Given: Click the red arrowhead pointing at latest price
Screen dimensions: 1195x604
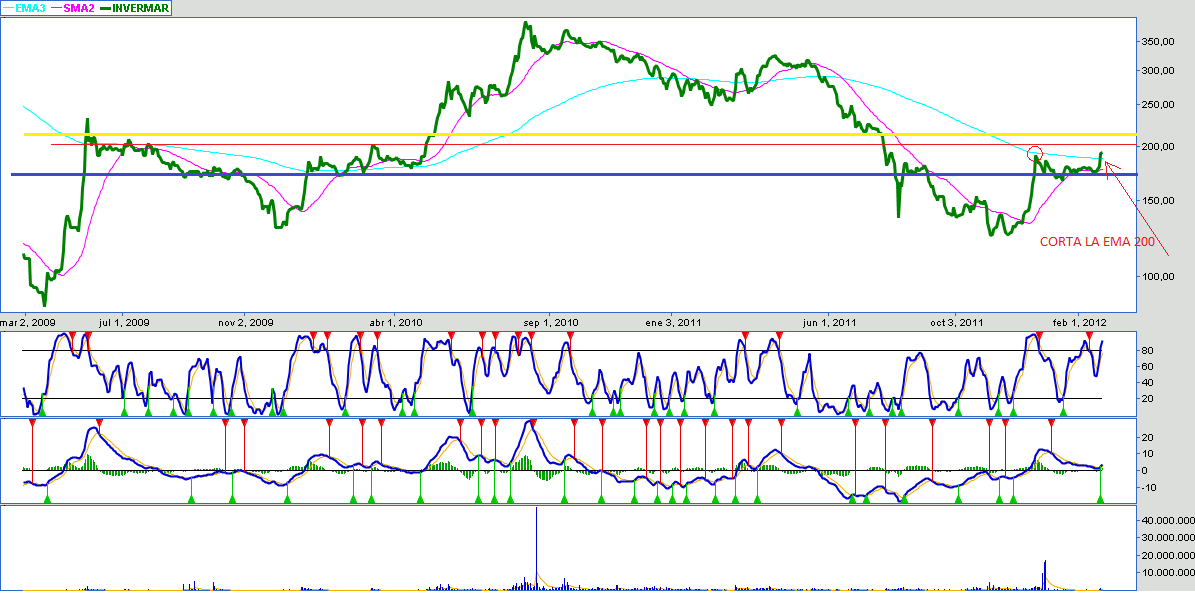Looking at the screenshot, I should [x=1107, y=163].
